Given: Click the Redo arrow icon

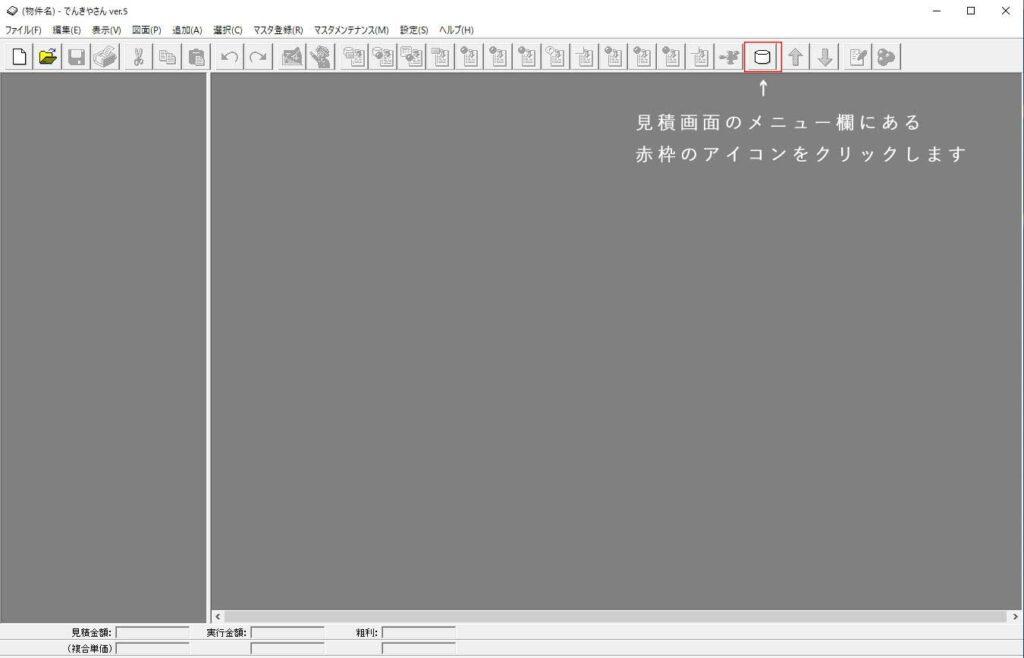Looking at the screenshot, I should 258,57.
